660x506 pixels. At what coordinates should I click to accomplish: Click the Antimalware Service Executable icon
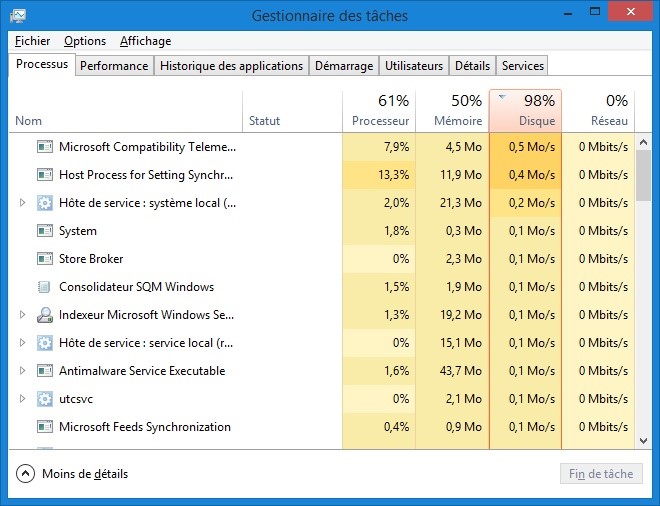pyautogui.click(x=44, y=371)
